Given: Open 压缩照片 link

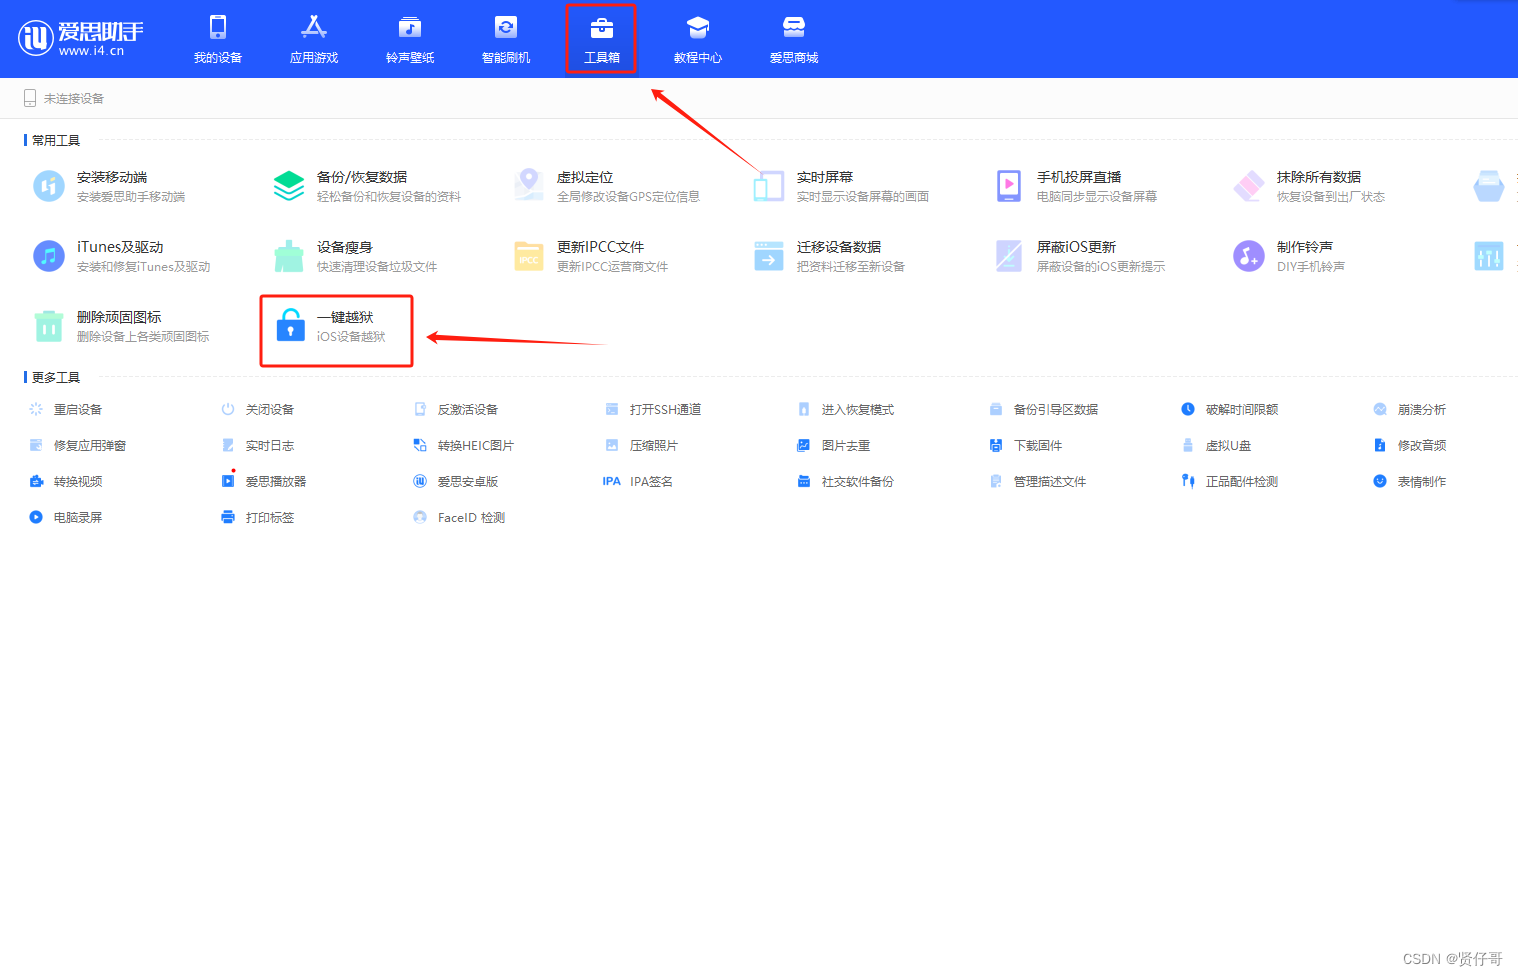Looking at the screenshot, I should (x=642, y=445).
